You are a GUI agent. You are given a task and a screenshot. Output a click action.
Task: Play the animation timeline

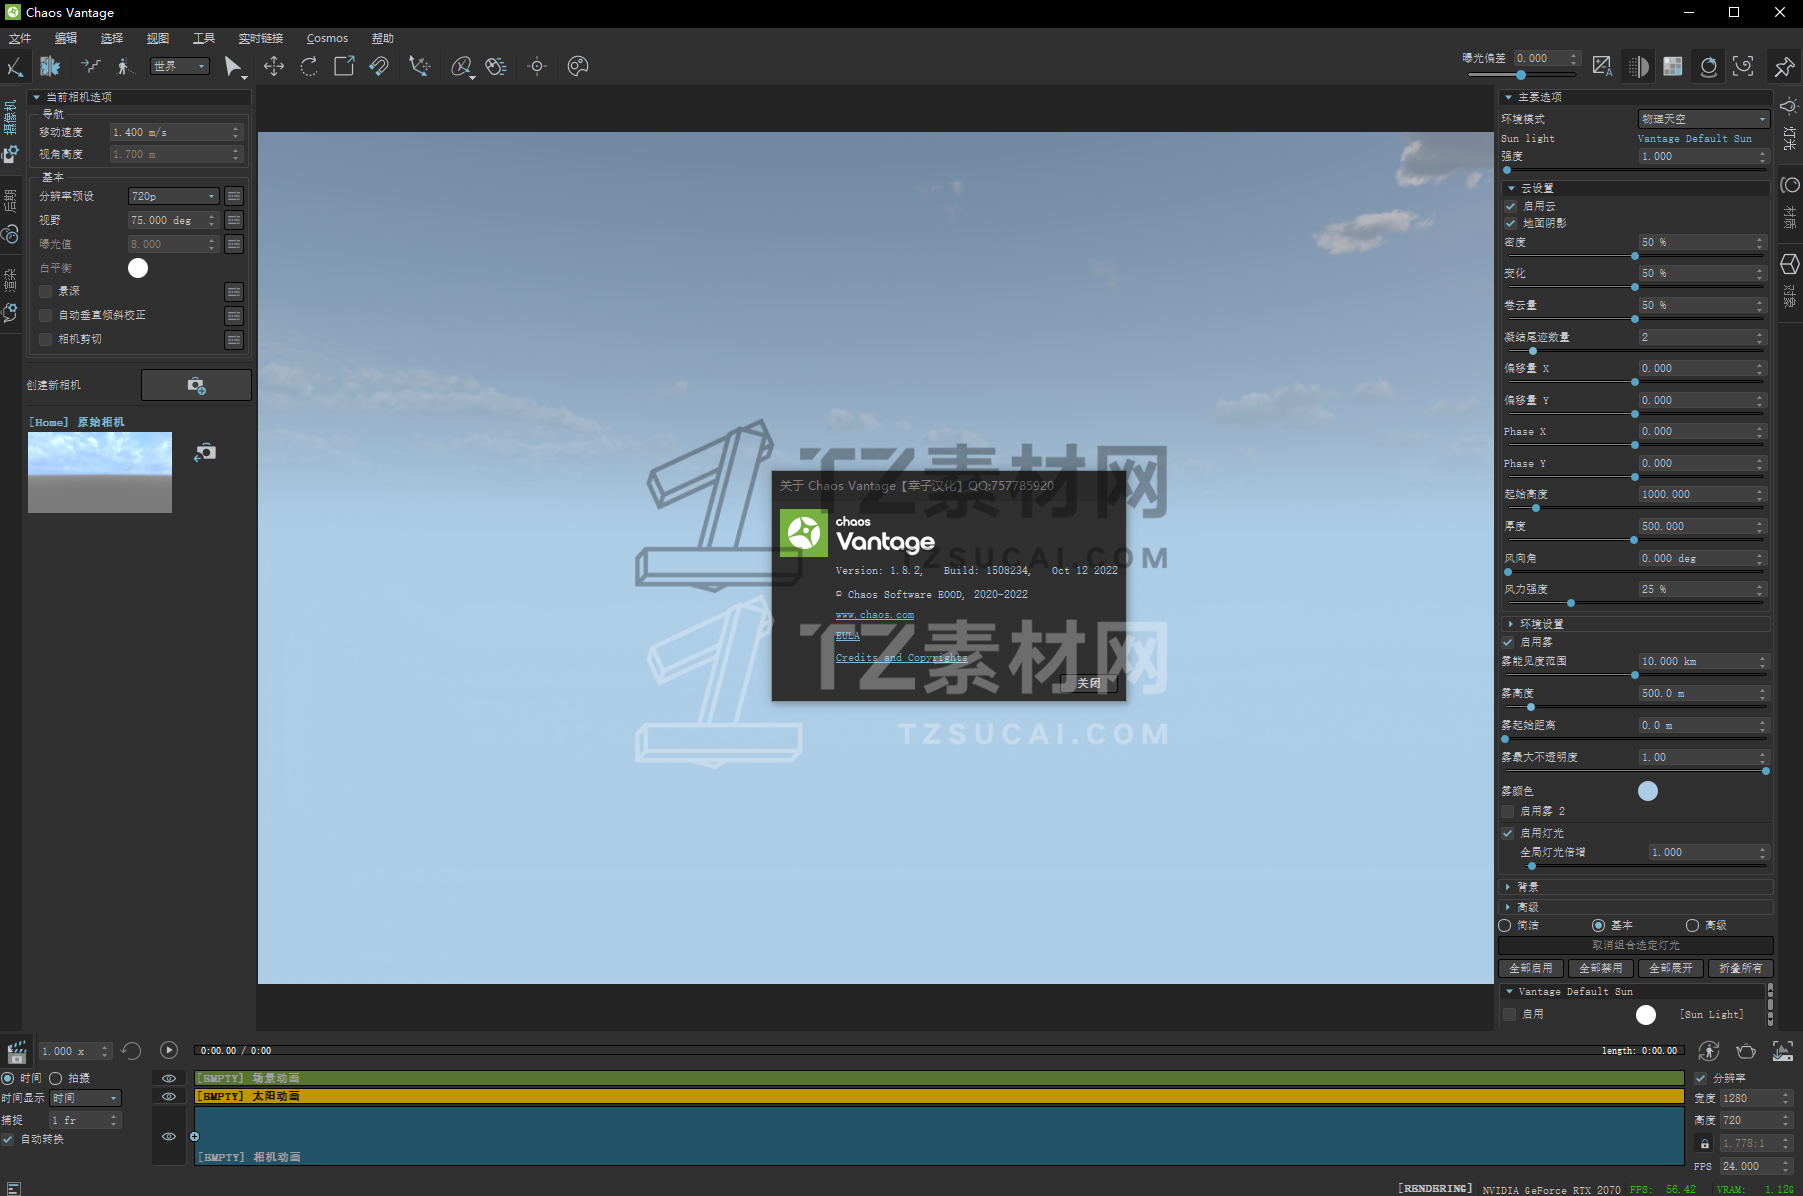(x=169, y=1050)
